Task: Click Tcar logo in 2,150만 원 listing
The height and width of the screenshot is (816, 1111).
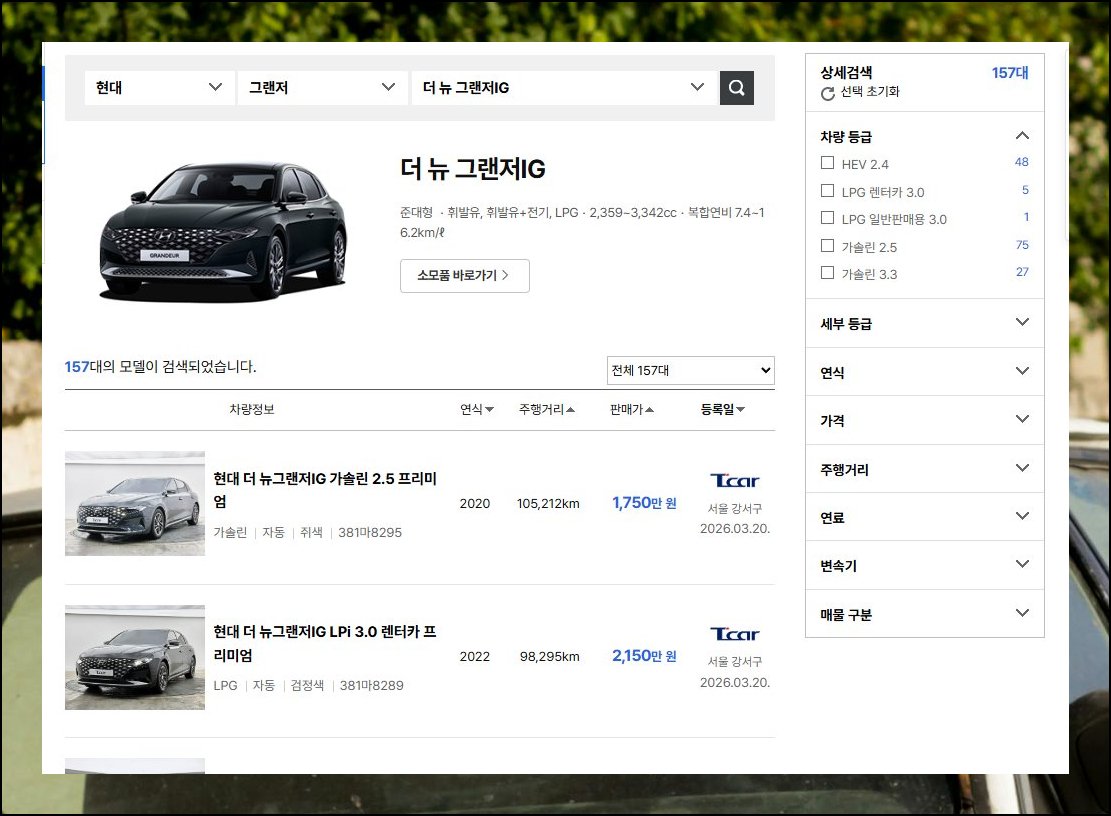Action: 735,634
